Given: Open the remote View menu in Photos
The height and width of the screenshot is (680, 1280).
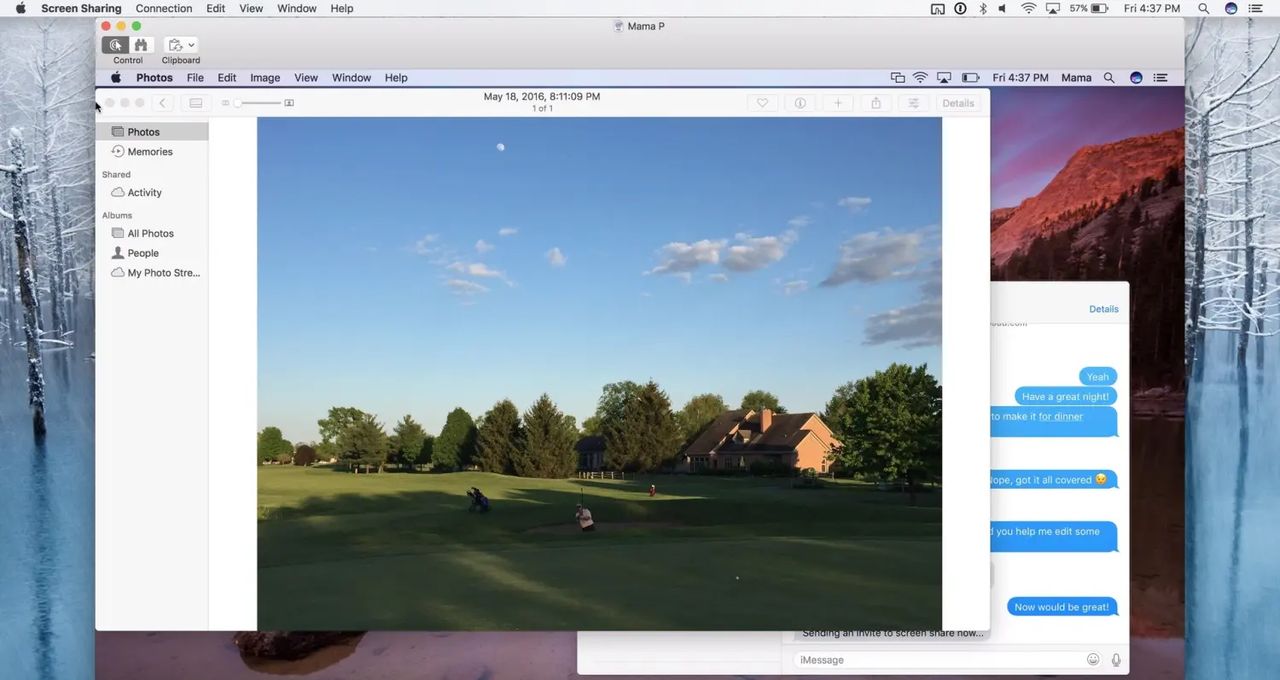Looking at the screenshot, I should point(306,78).
